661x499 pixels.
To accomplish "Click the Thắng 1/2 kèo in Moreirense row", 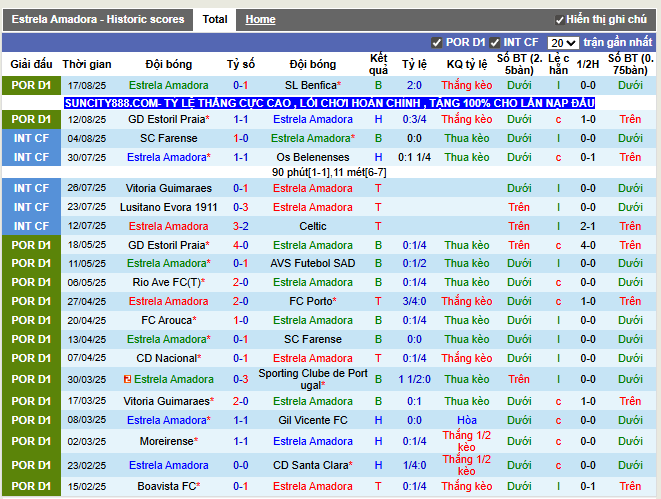I will [x=467, y=441].
